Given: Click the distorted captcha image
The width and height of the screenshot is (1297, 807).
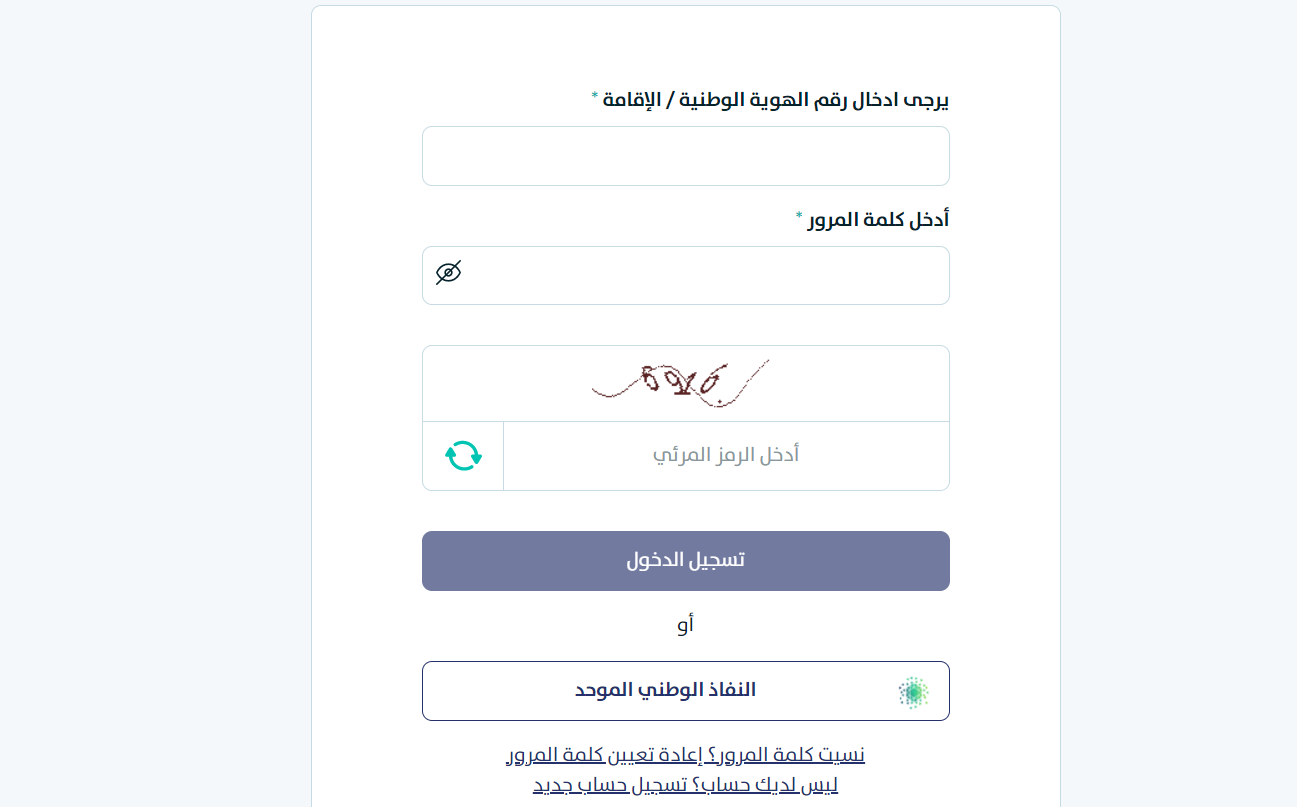Looking at the screenshot, I should click(x=681, y=381).
